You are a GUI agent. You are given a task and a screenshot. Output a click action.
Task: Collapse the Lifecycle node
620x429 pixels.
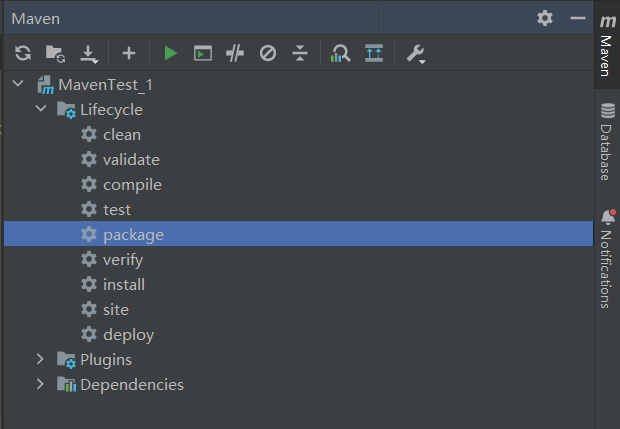click(40, 110)
